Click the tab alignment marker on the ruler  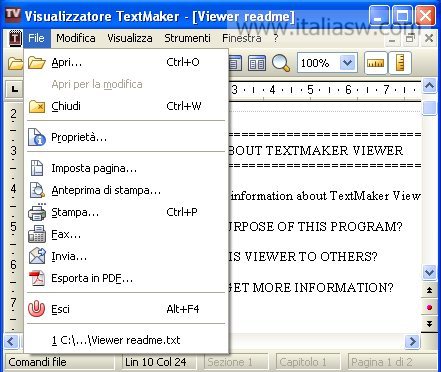(14, 89)
